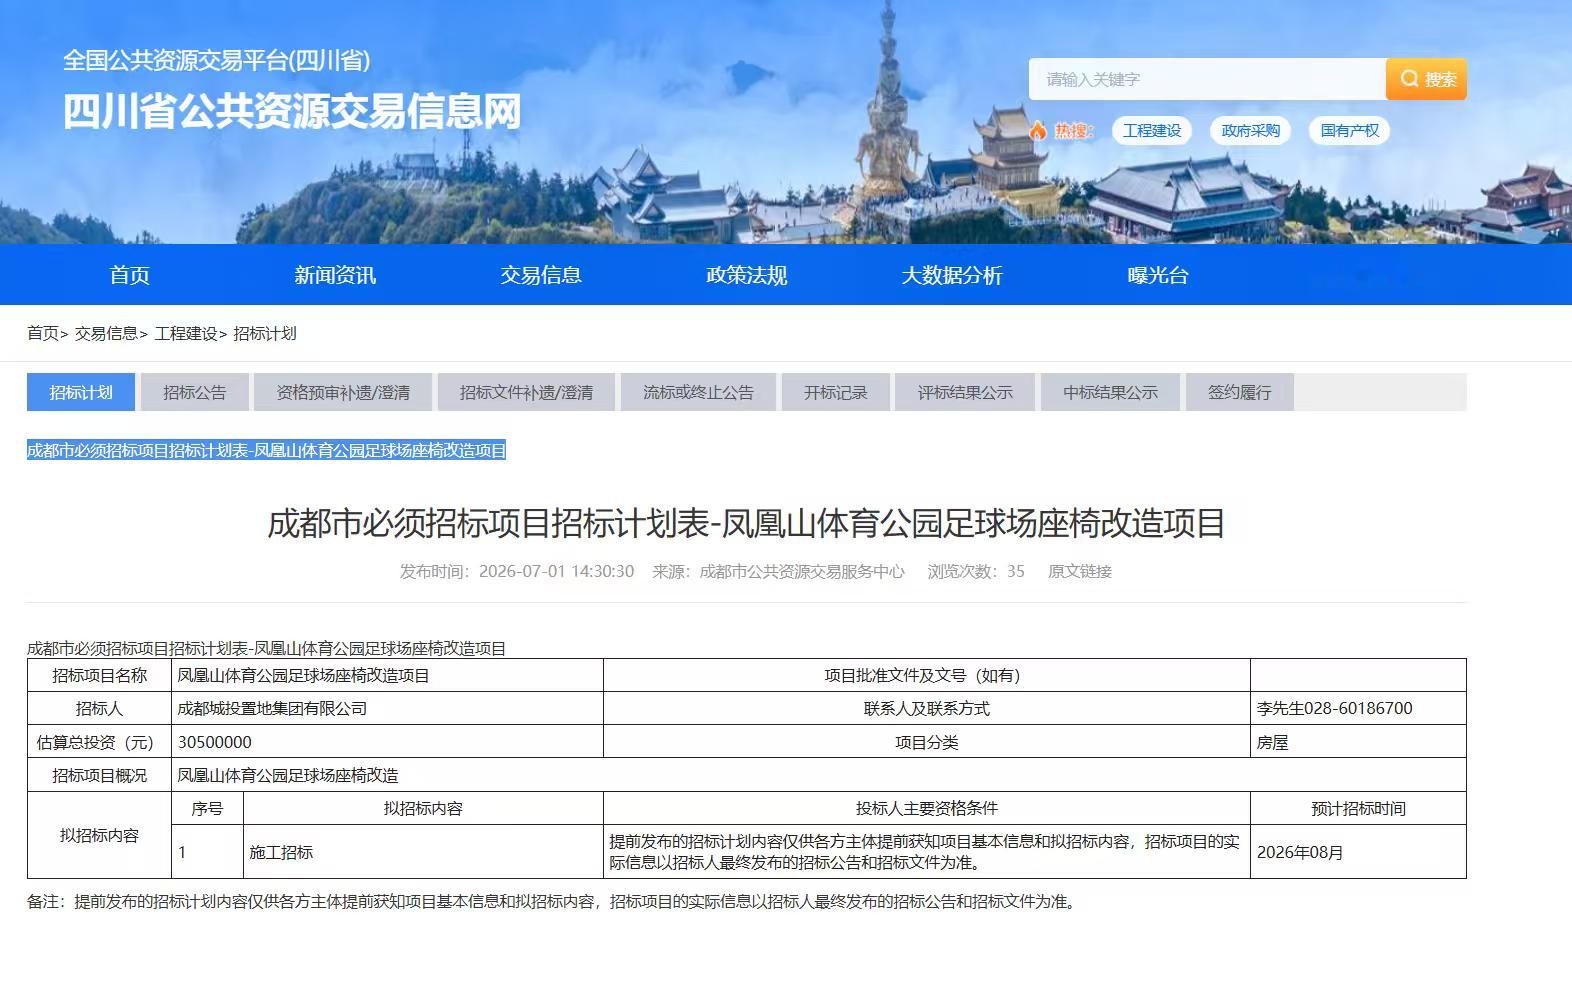The height and width of the screenshot is (981, 1572).
Task: Click the contact cell 李先生028-60186700
Action: point(1358,708)
